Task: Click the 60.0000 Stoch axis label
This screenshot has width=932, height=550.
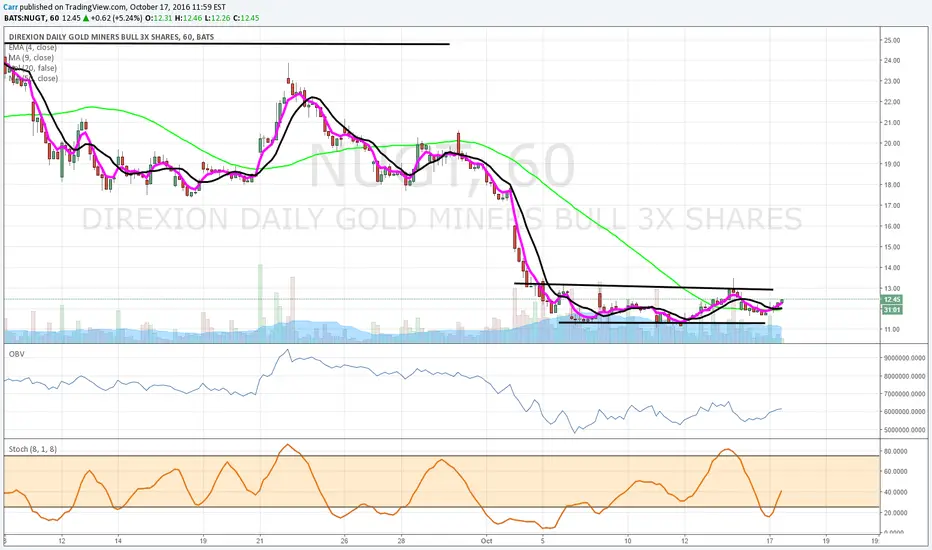Action: click(895, 472)
